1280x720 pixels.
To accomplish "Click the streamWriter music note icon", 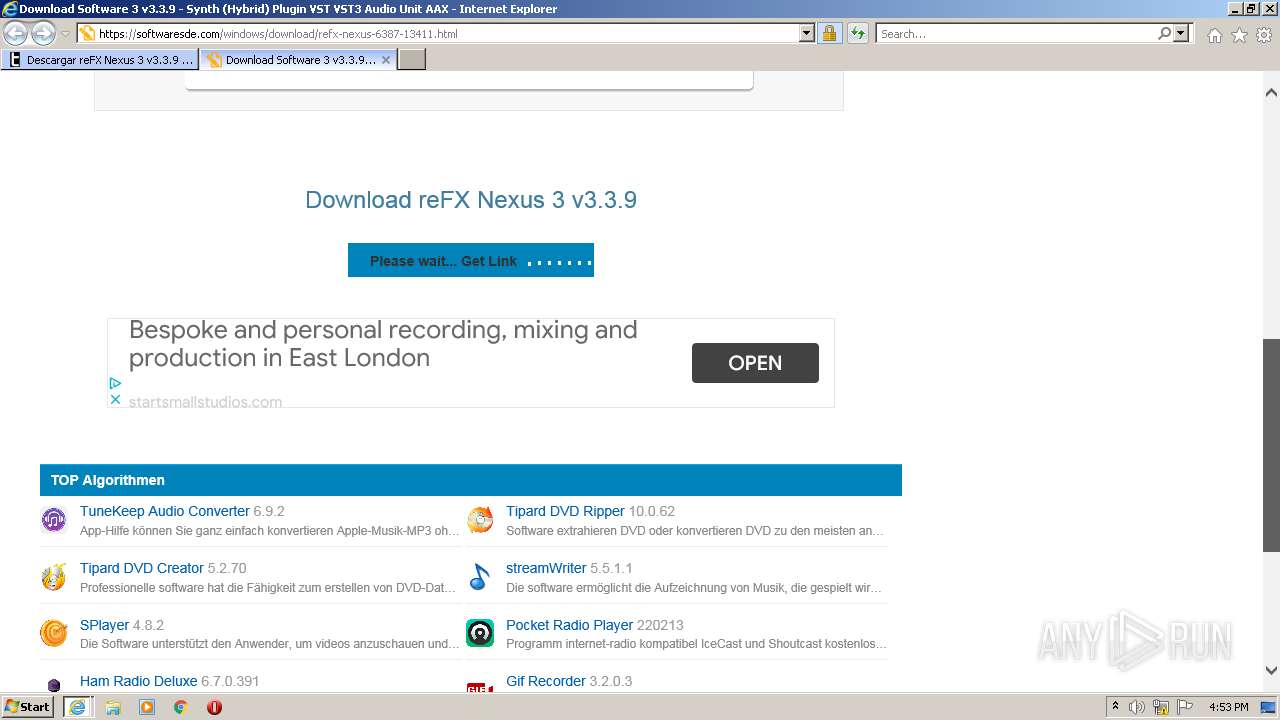I will (480, 577).
